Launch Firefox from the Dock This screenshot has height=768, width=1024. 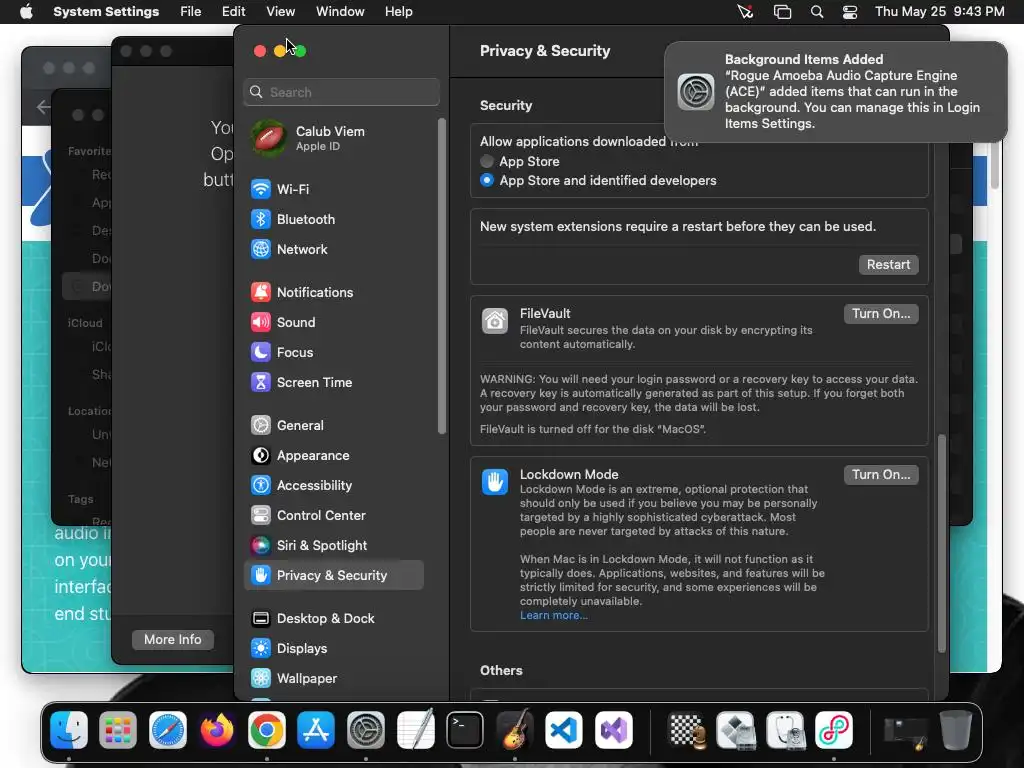click(x=217, y=730)
